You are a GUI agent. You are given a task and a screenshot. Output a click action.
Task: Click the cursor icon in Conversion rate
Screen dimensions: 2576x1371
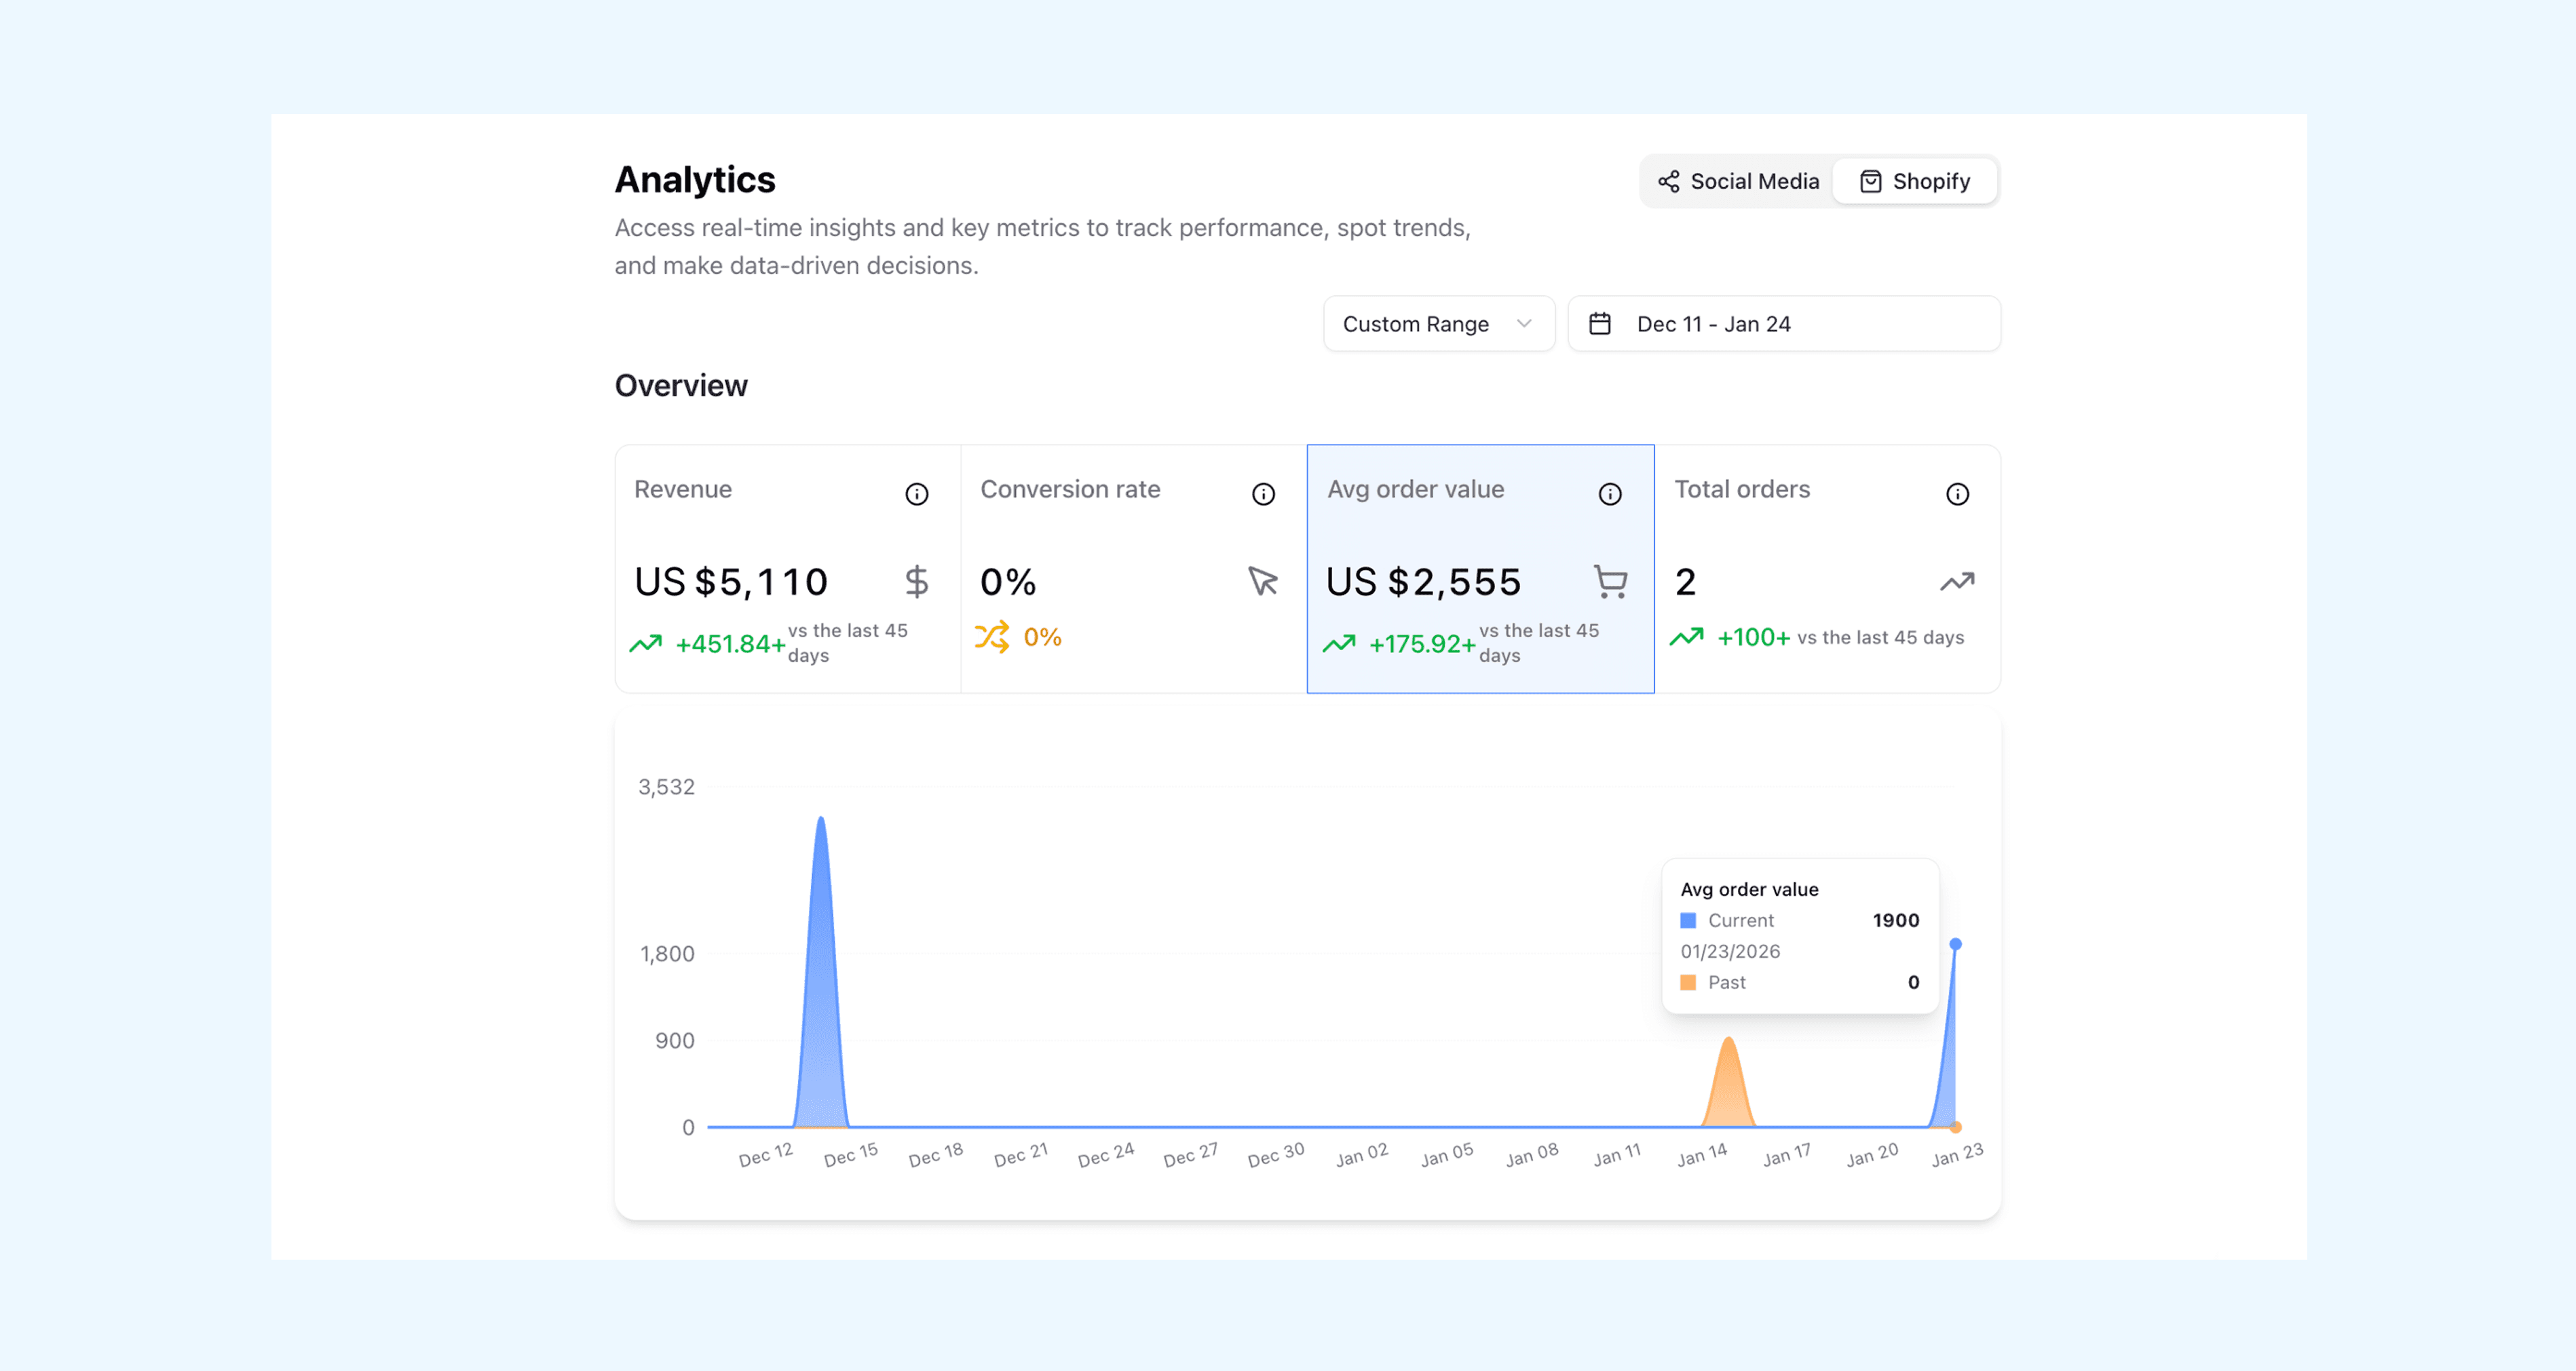point(1262,581)
